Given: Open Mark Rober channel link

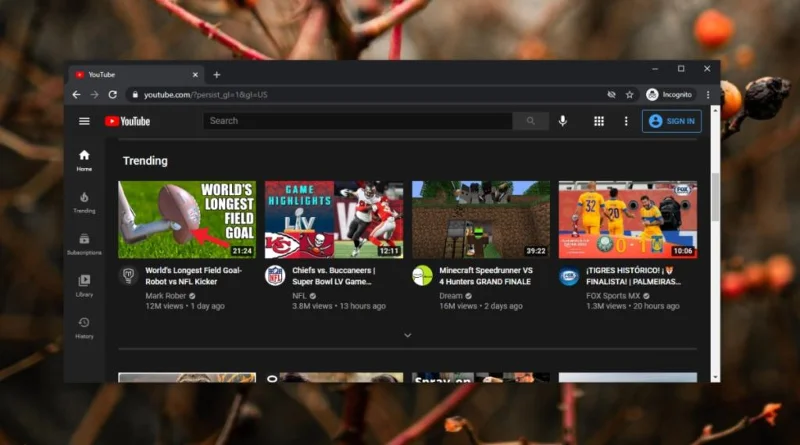Looking at the screenshot, I should click(166, 295).
